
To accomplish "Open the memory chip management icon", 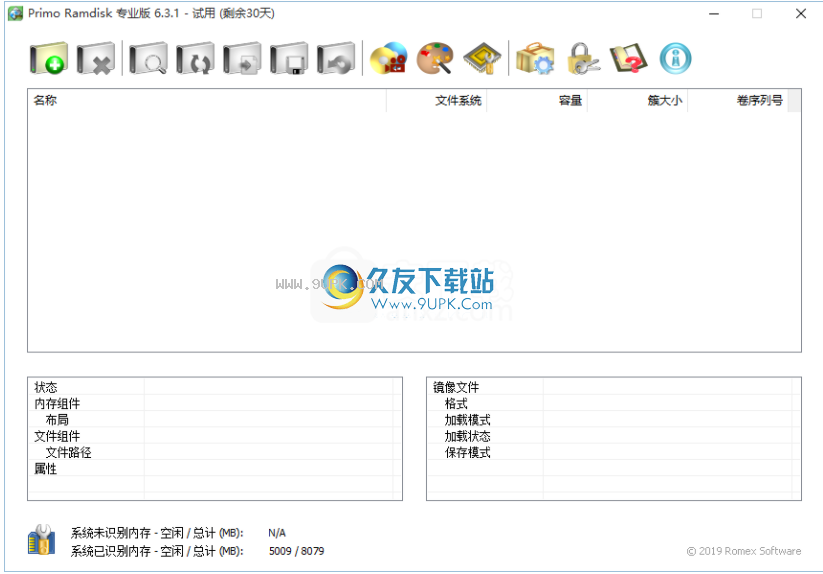I will pyautogui.click(x=482, y=58).
